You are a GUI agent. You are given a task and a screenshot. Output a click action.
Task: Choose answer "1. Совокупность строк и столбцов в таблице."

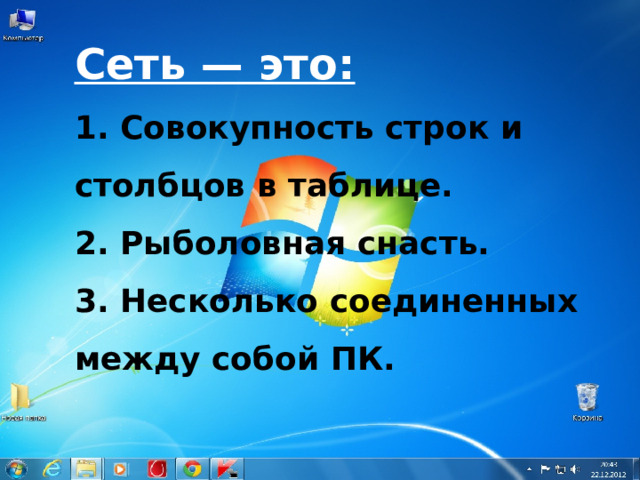coord(299,157)
